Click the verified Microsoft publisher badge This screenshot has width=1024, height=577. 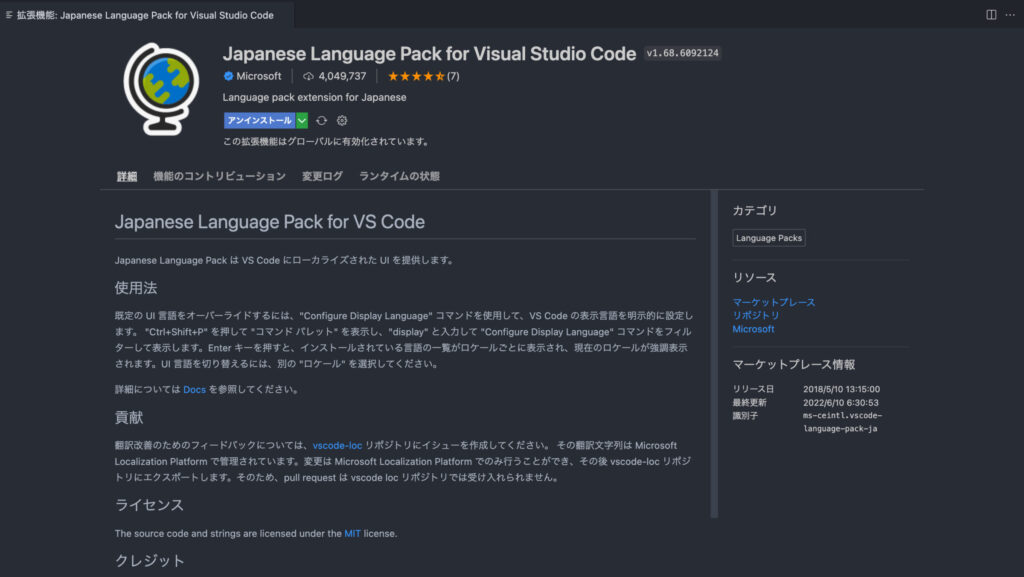point(229,76)
